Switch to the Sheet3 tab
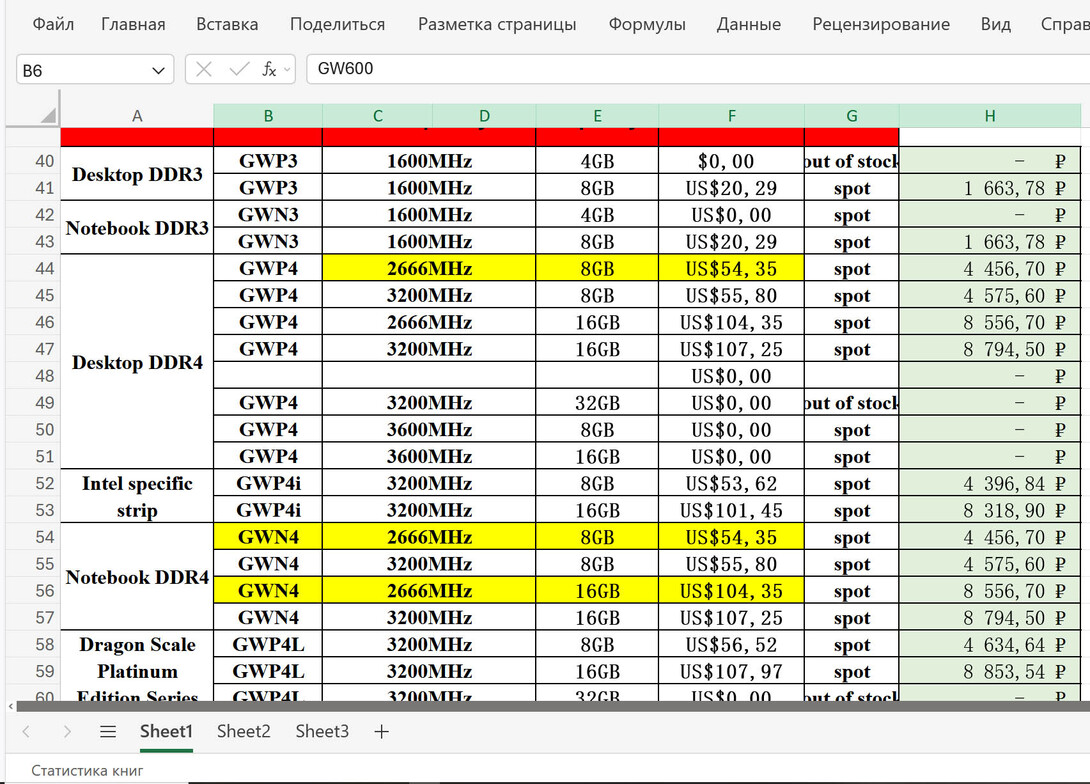 click(322, 731)
